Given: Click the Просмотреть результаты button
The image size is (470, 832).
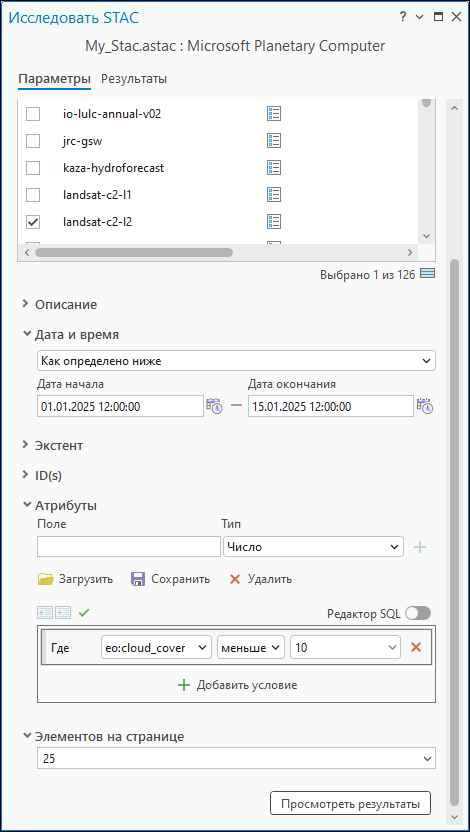Looking at the screenshot, I should 351,804.
